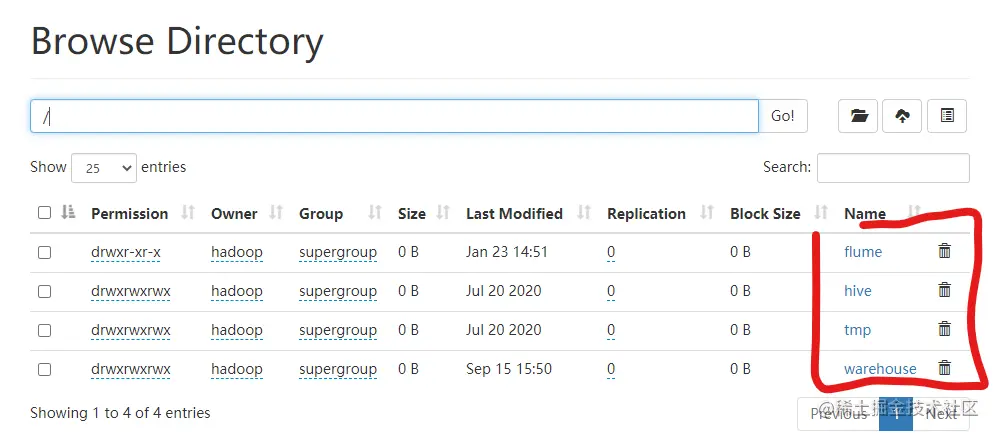Open the show 25 entries dropdown

pos(104,168)
